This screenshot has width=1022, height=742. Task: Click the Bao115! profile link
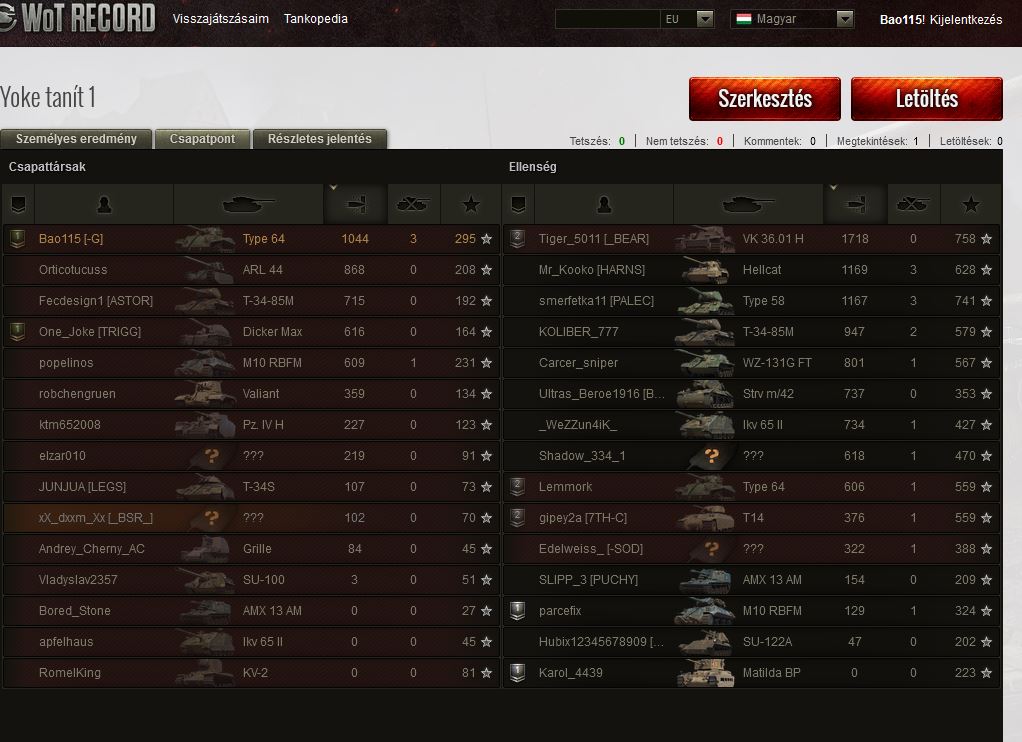click(902, 20)
